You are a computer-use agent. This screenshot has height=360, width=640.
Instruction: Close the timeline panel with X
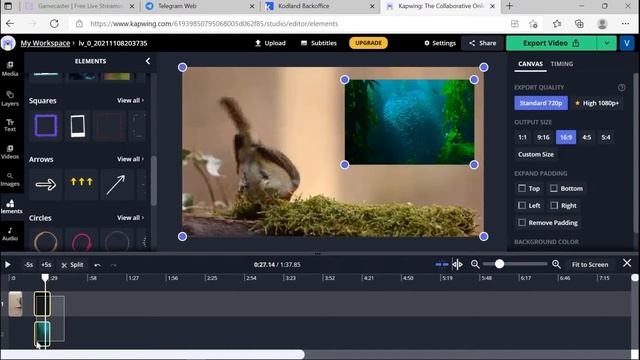click(627, 263)
